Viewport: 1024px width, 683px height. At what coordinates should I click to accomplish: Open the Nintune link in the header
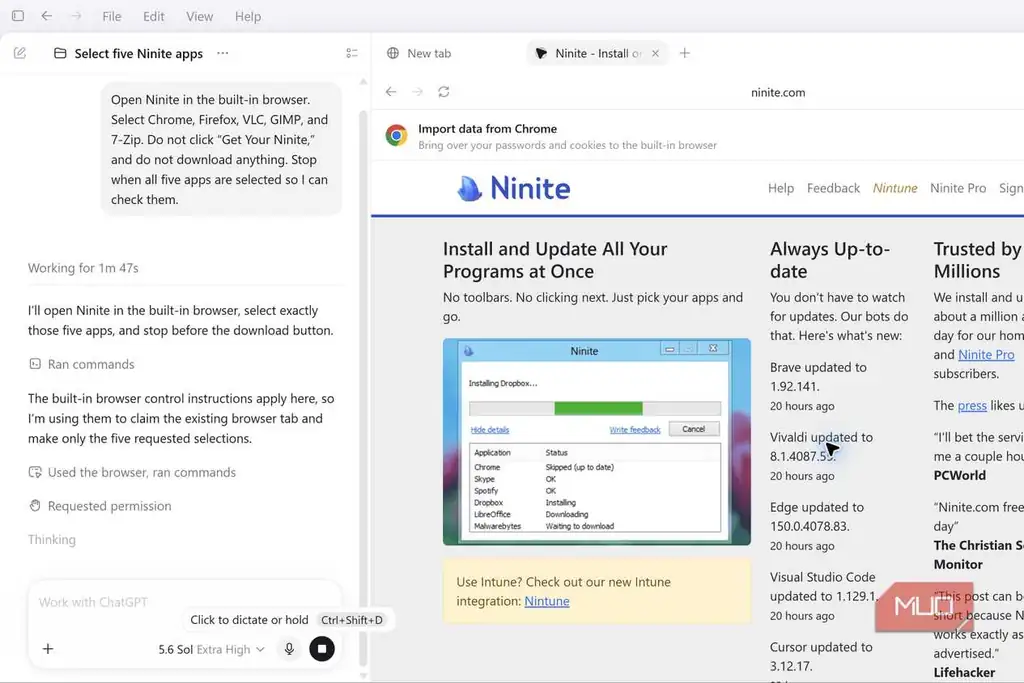tap(895, 188)
